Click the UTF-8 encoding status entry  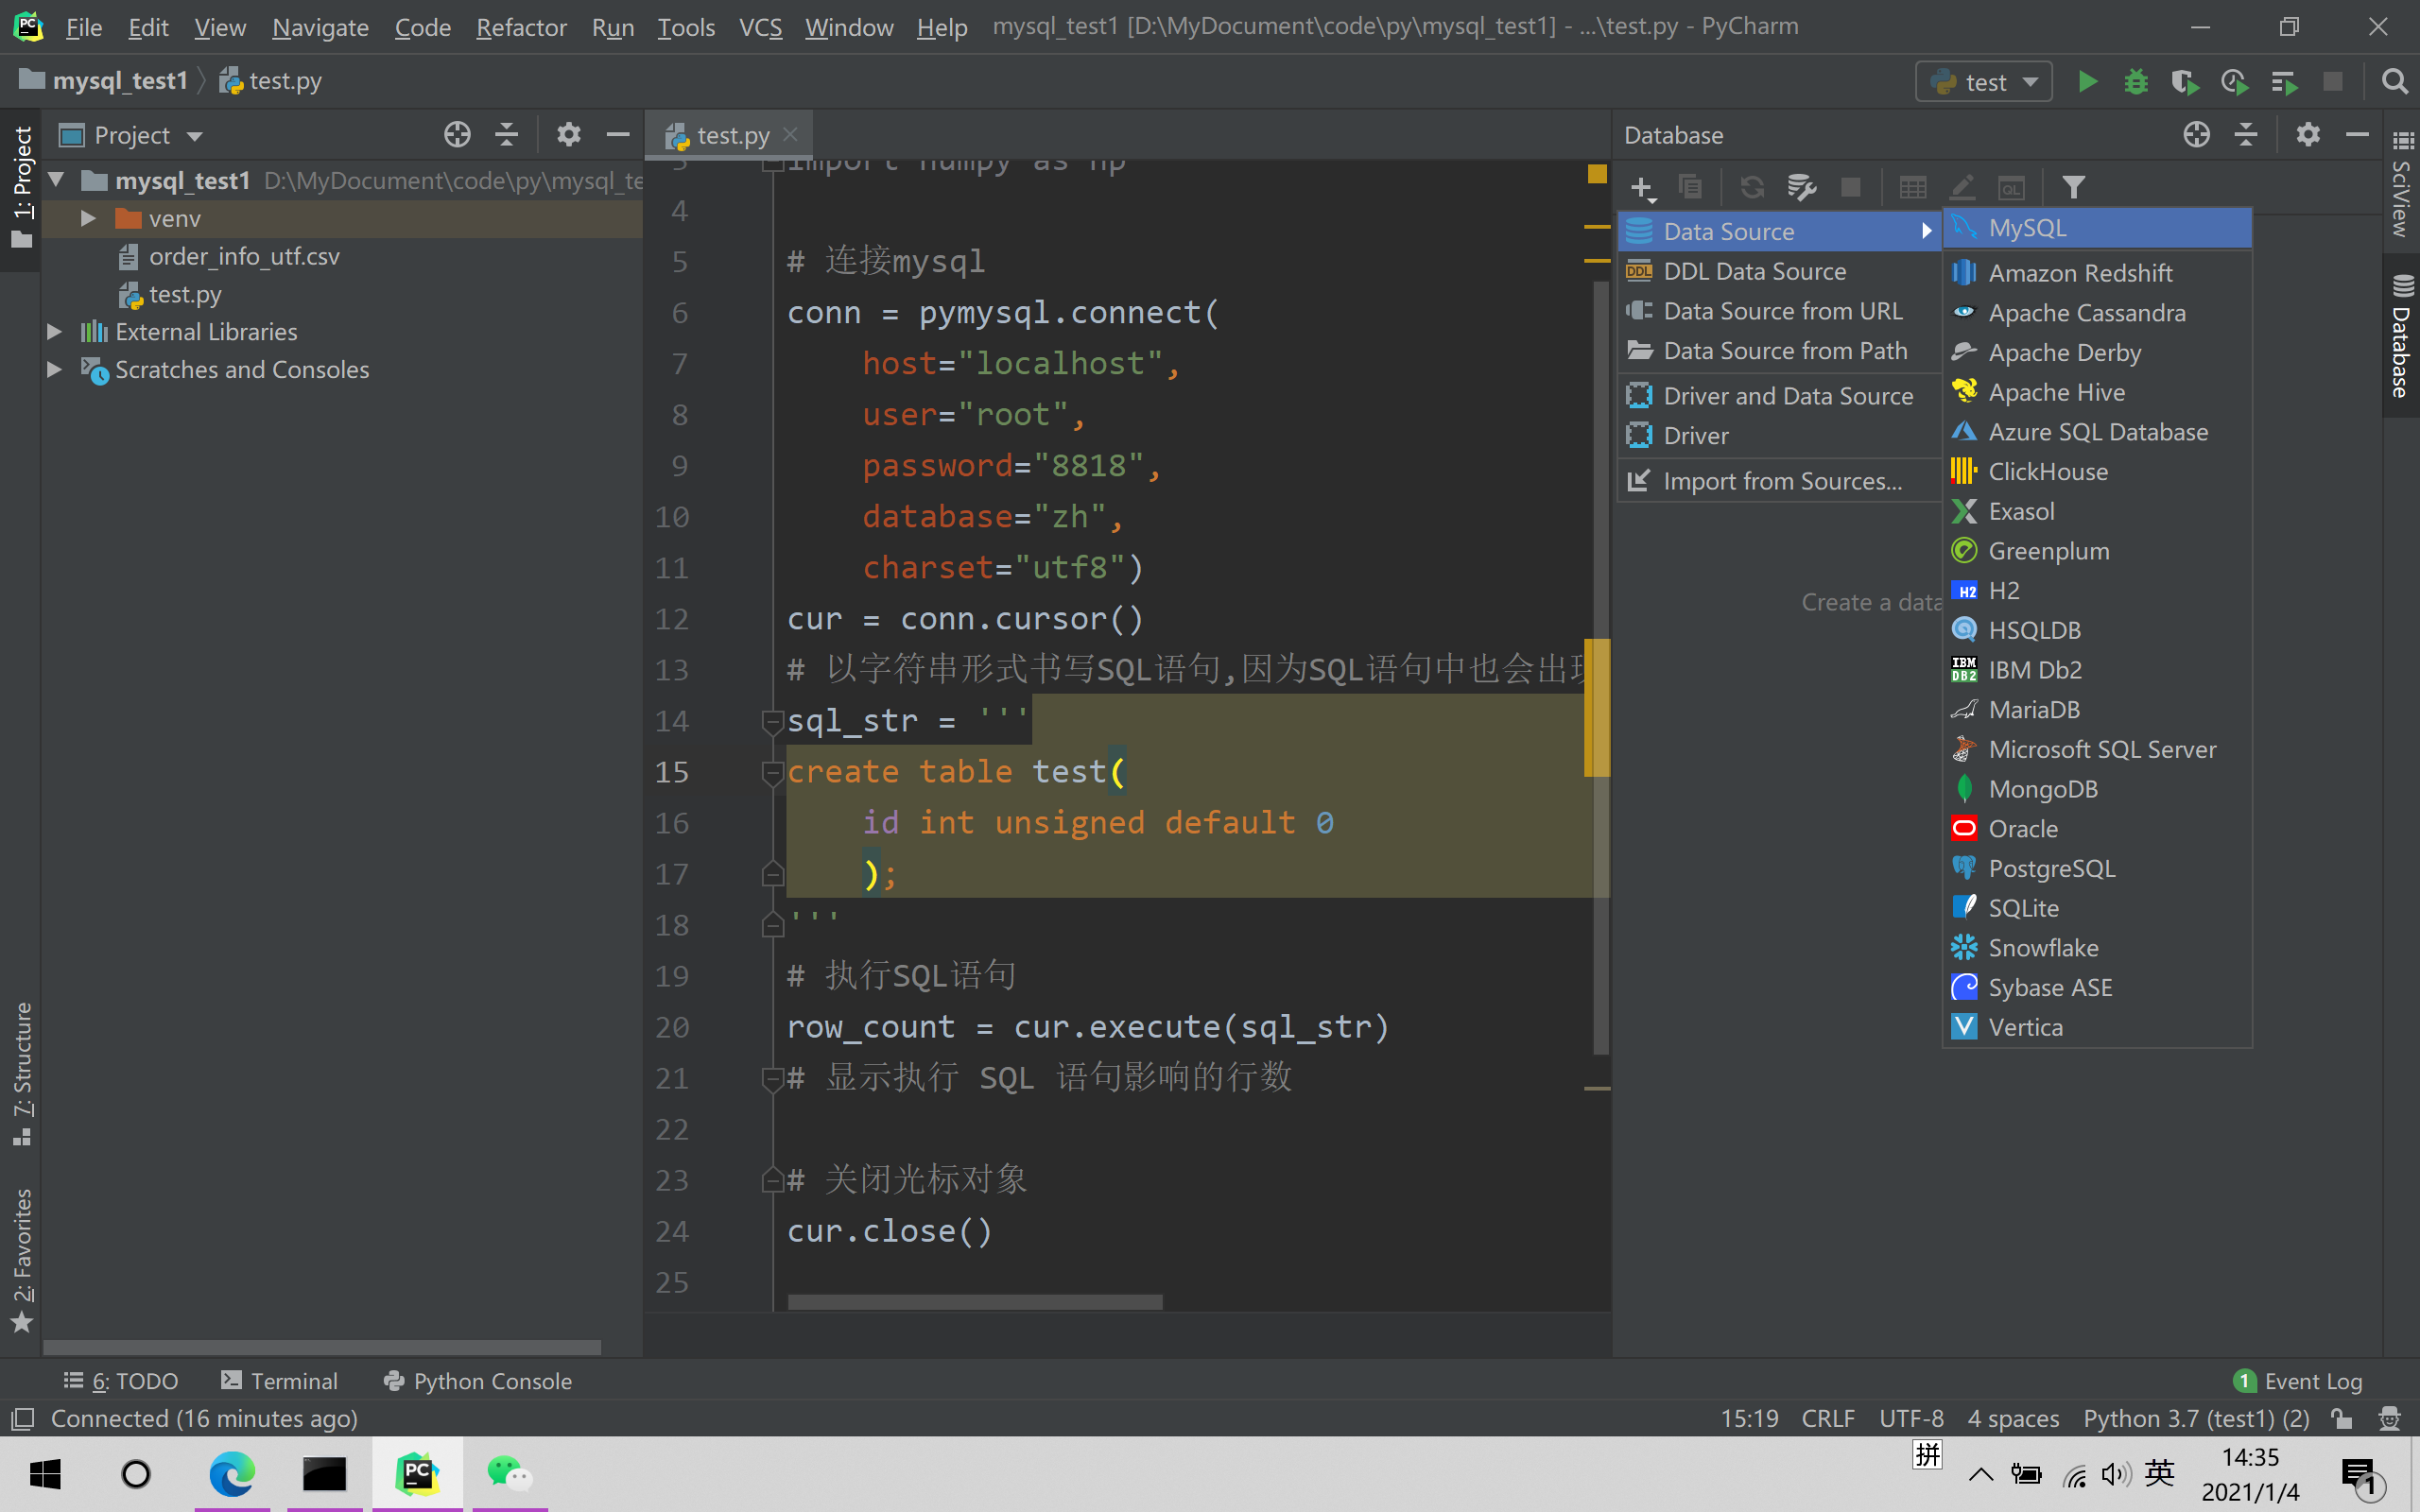(x=1911, y=1419)
